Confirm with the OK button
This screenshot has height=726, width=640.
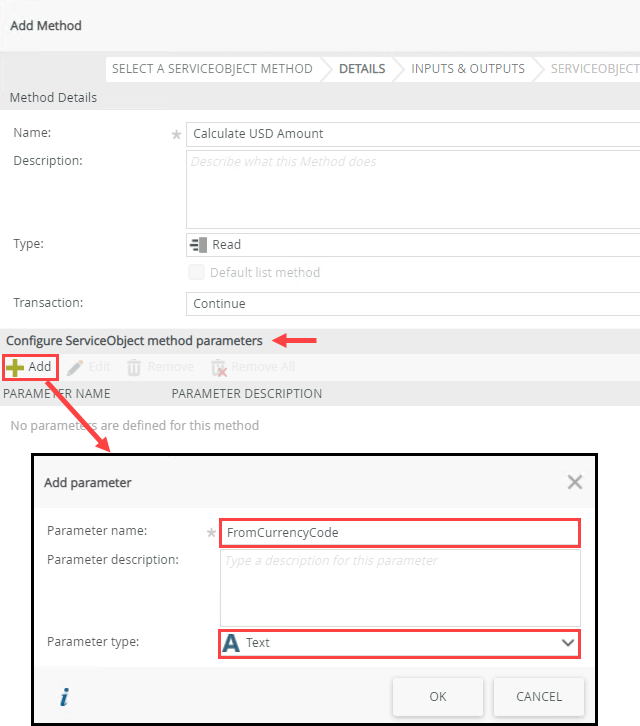pos(438,696)
